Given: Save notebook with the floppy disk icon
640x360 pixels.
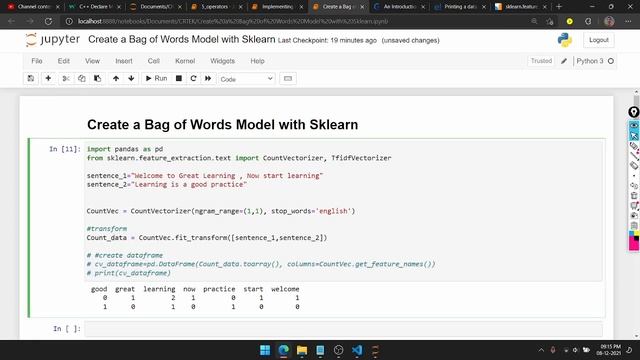Looking at the screenshot, I should 31,78.
